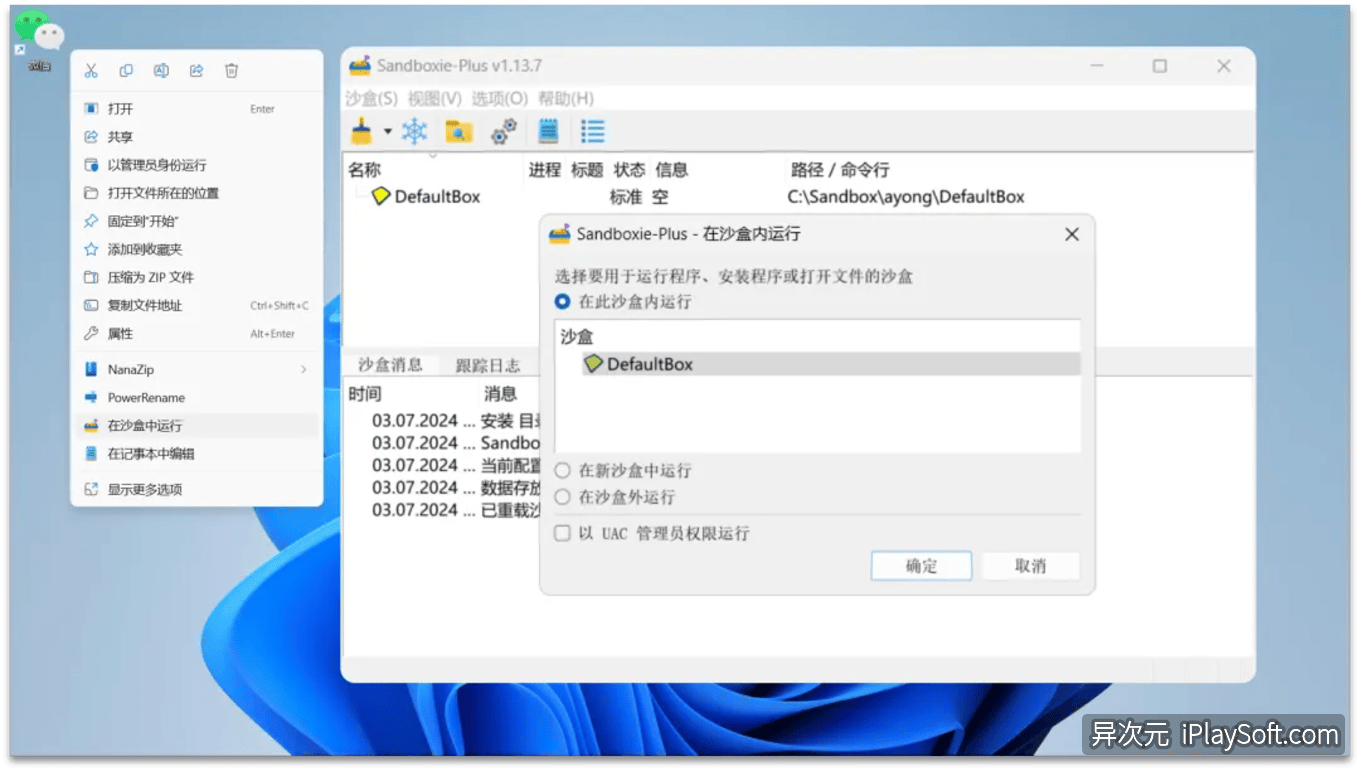Open the 选项(O) menu

click(500, 98)
